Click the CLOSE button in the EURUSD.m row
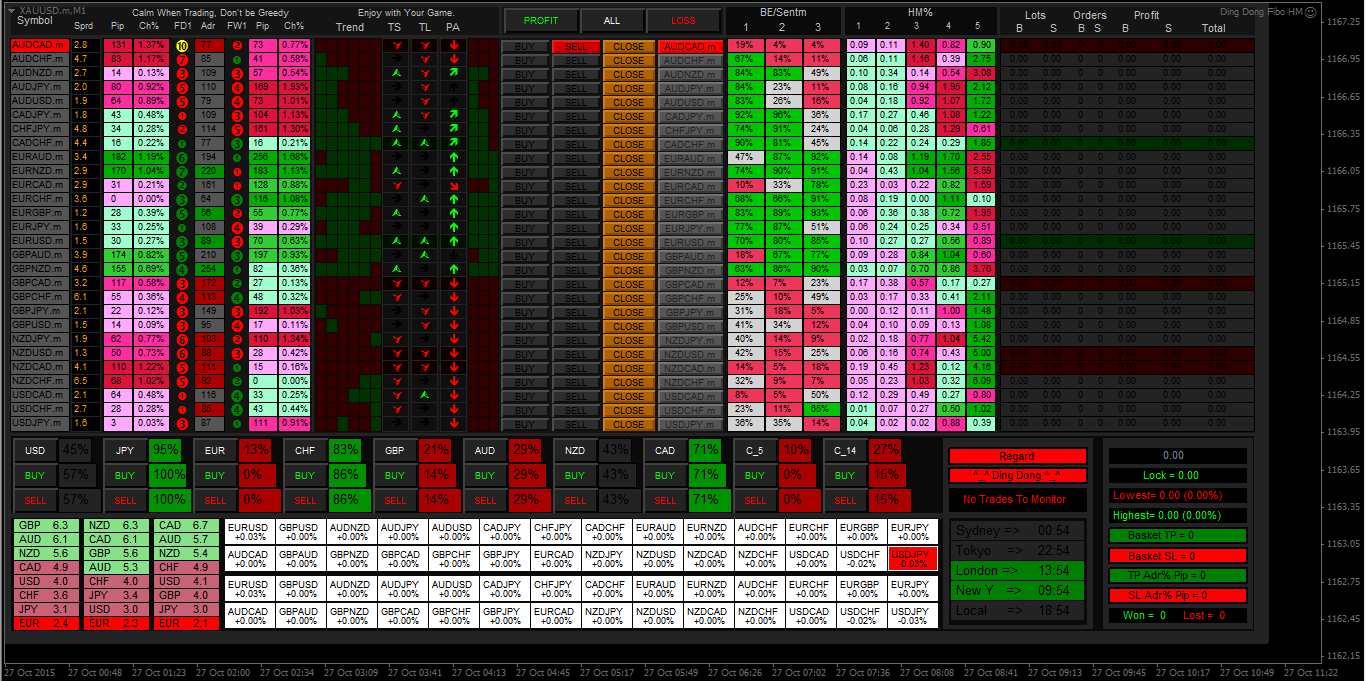The height and width of the screenshot is (681, 1366). tap(629, 242)
